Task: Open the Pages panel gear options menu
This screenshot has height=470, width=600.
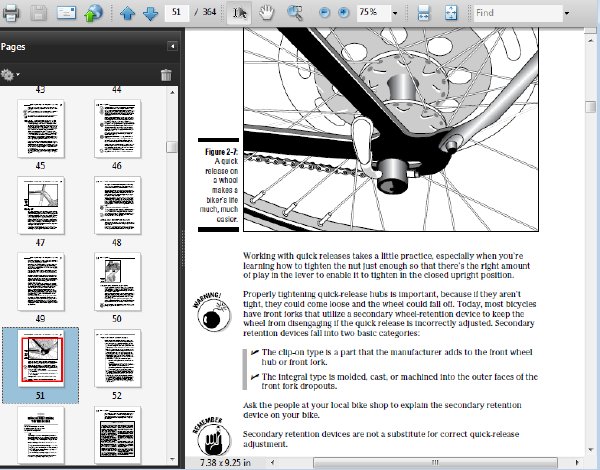Action: click(x=10, y=75)
